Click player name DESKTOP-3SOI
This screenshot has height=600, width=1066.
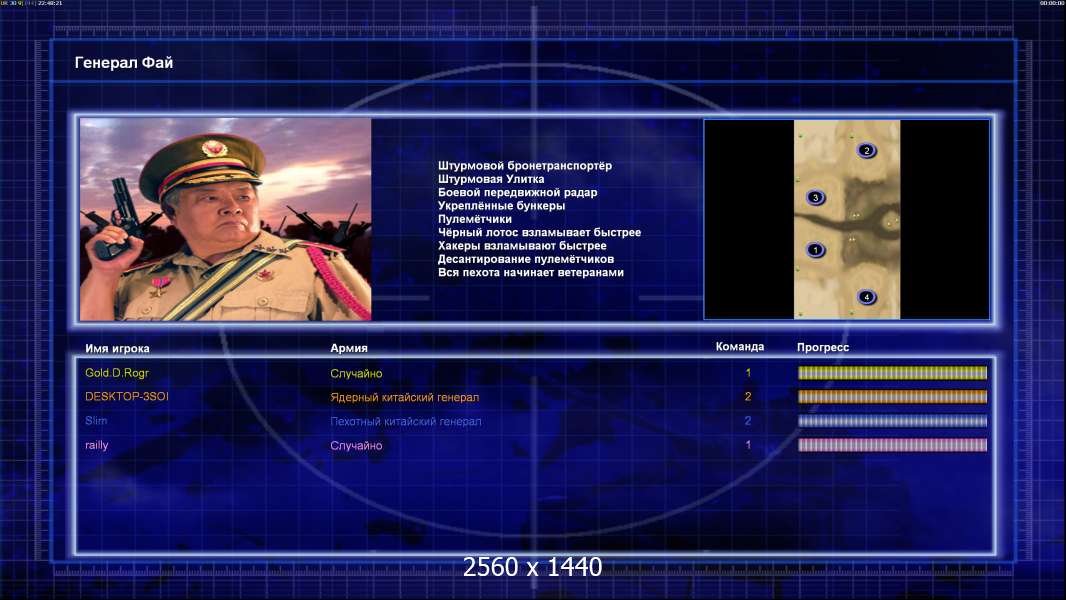[x=126, y=397]
